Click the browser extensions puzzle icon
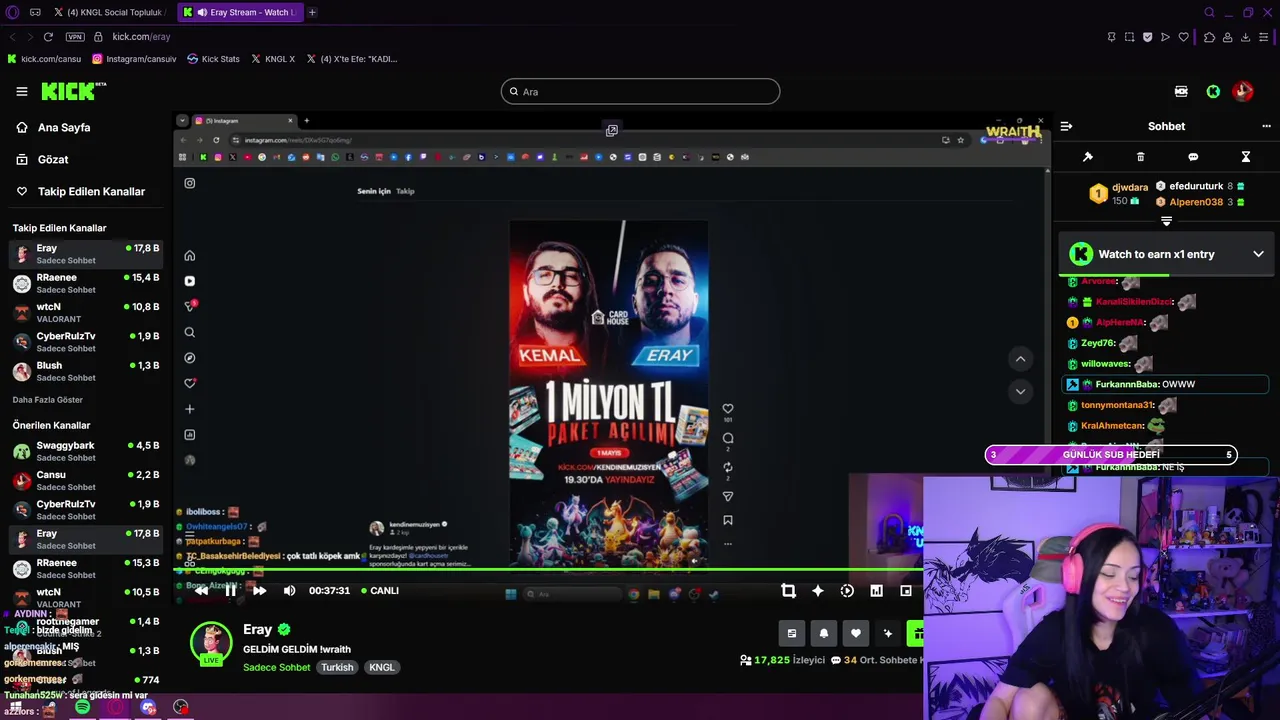 coord(1209,37)
